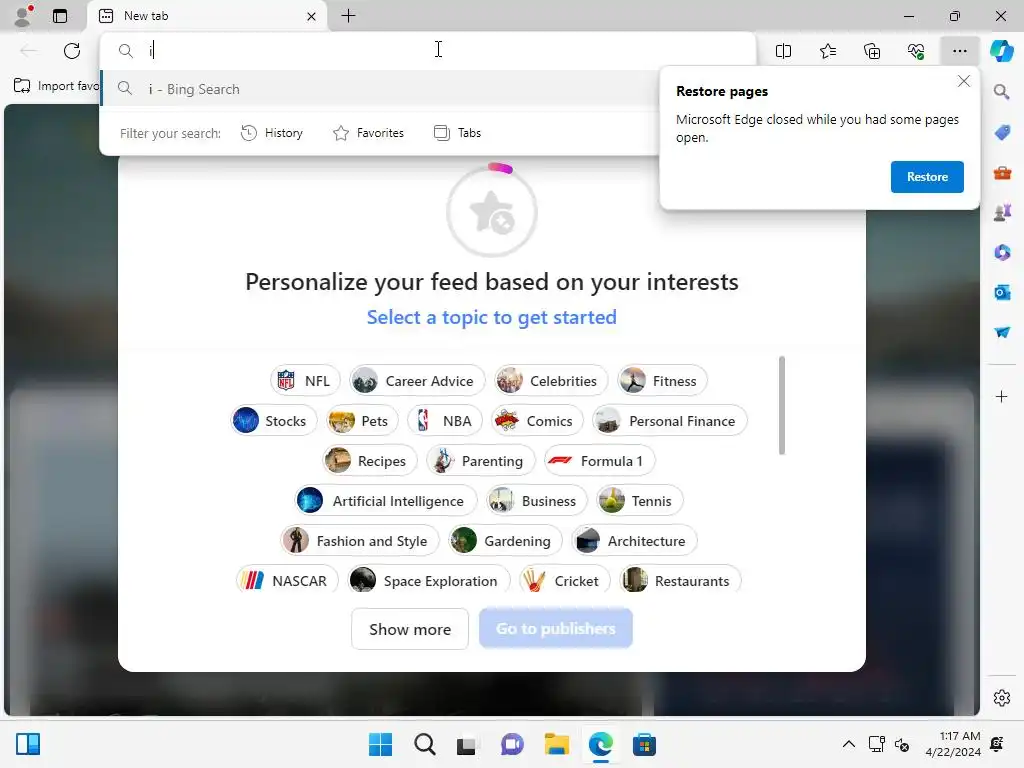Open Settings and more ellipsis menu
1024x768 pixels.
[959, 51]
